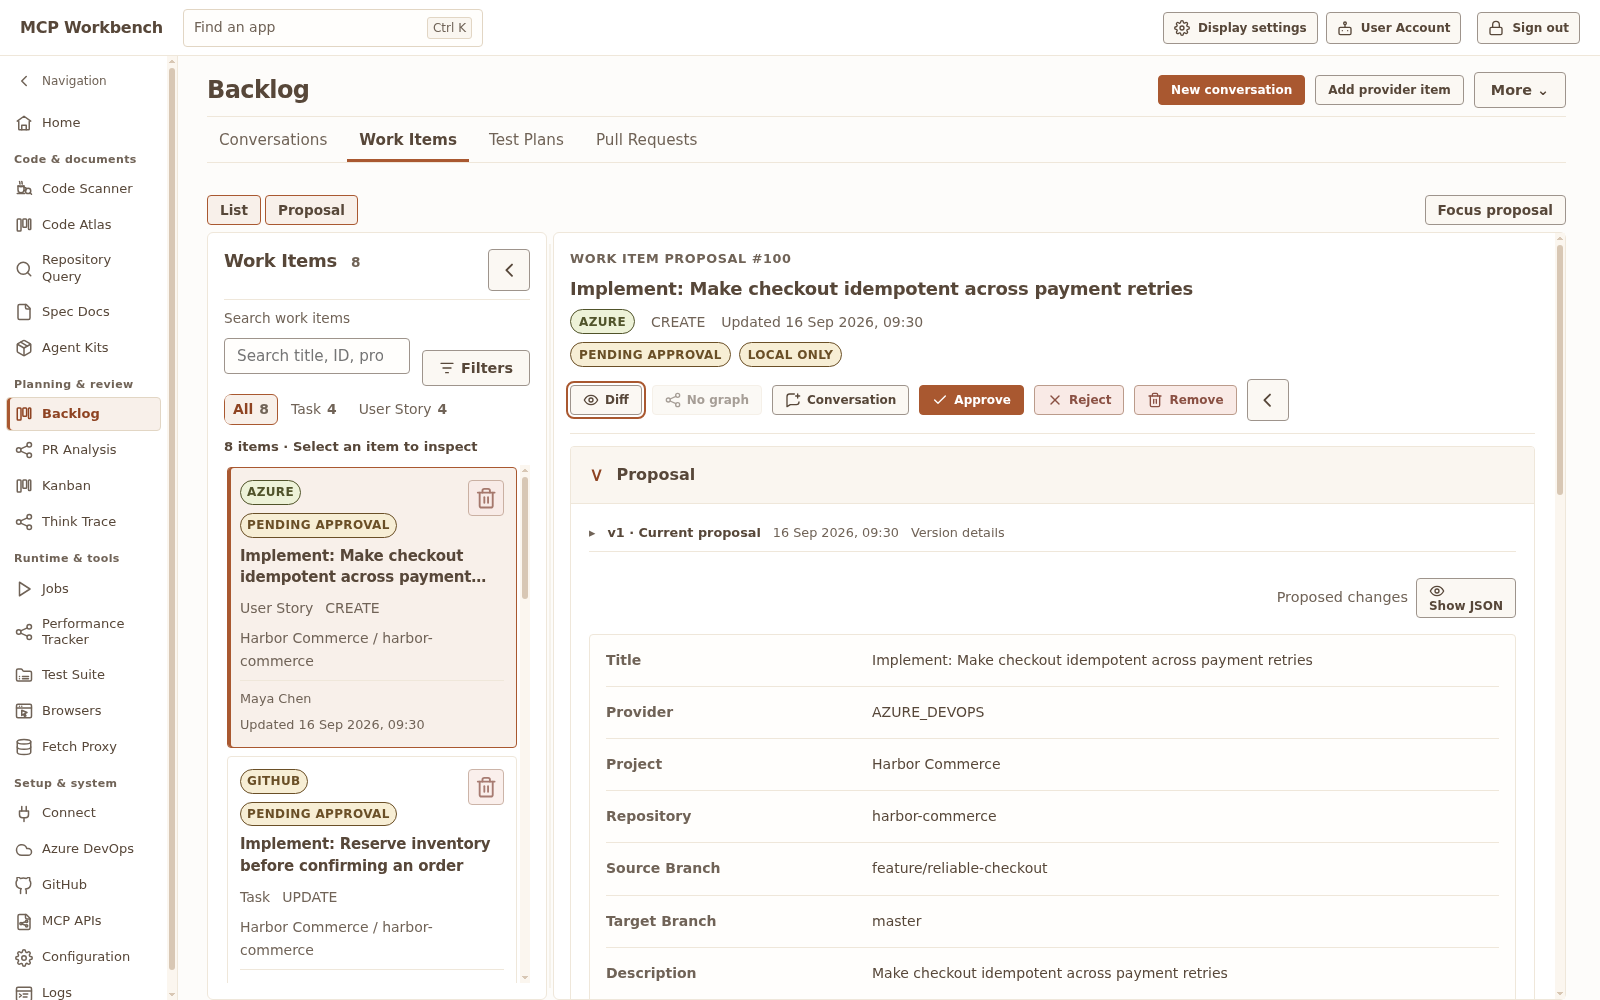Click Show JSON button
Screen dimensions: 1600x1000
pos(1466,598)
